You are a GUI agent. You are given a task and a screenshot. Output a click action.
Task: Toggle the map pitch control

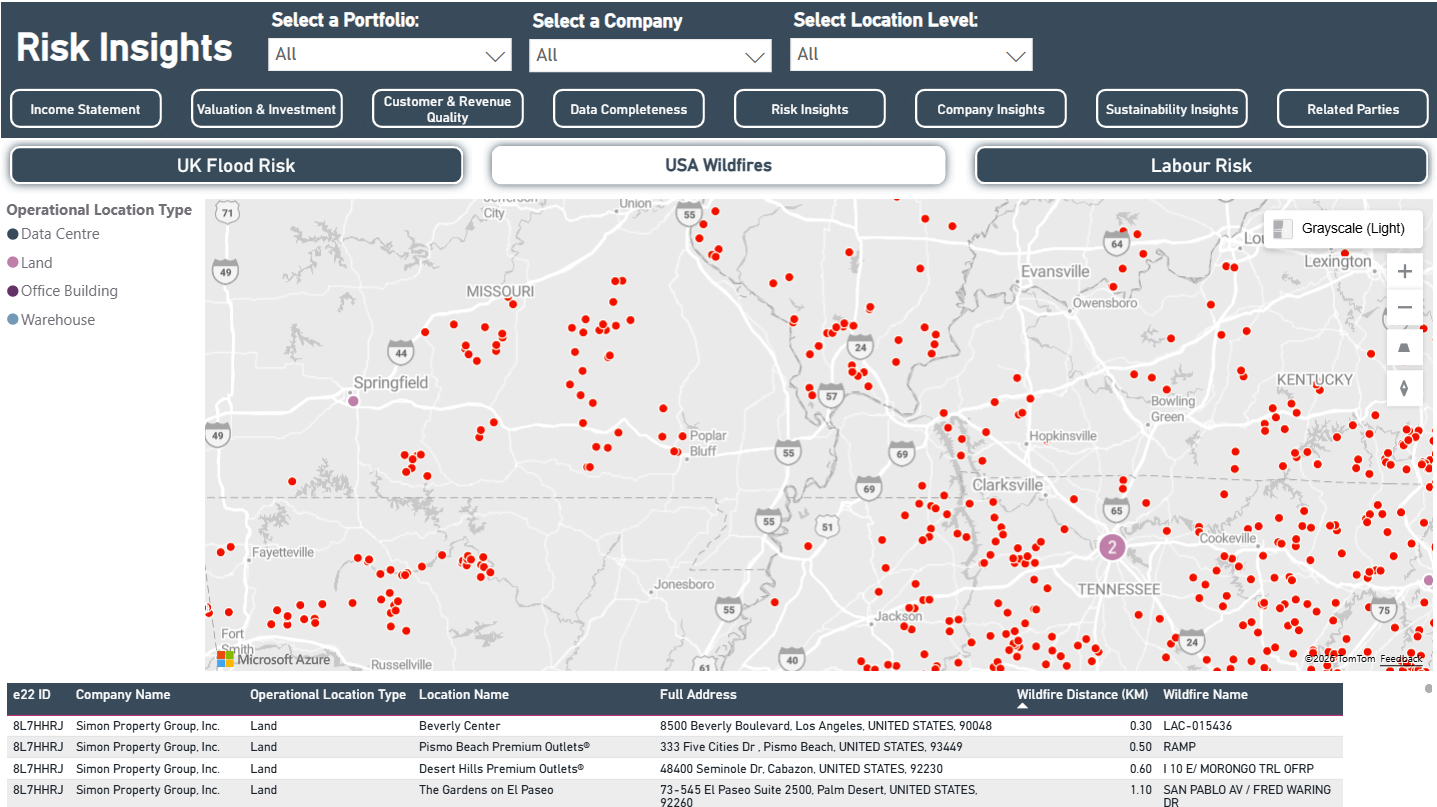pyautogui.click(x=1404, y=347)
